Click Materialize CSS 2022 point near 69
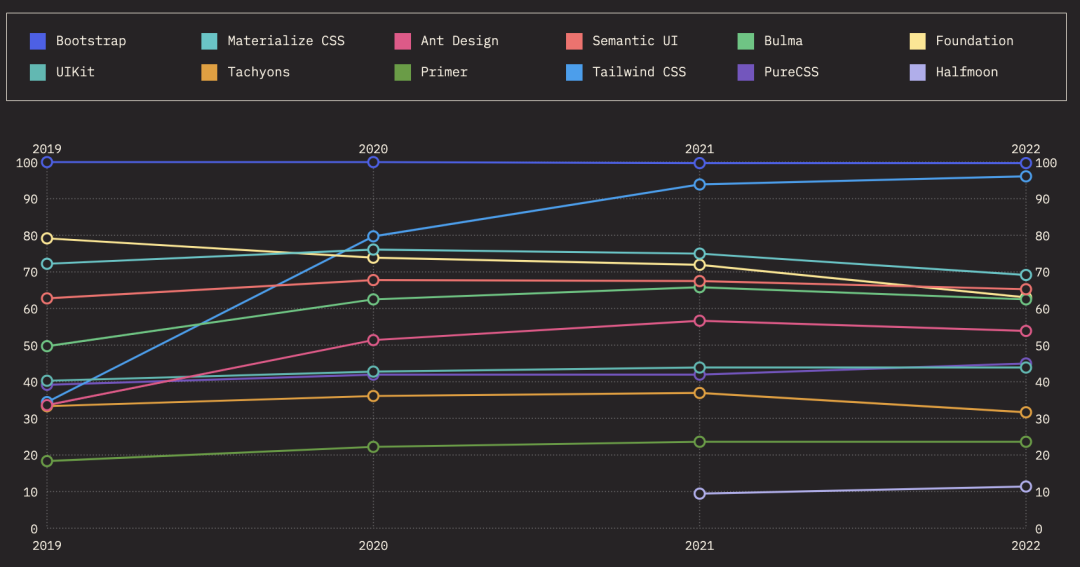The width and height of the screenshot is (1080, 567). (x=1026, y=275)
